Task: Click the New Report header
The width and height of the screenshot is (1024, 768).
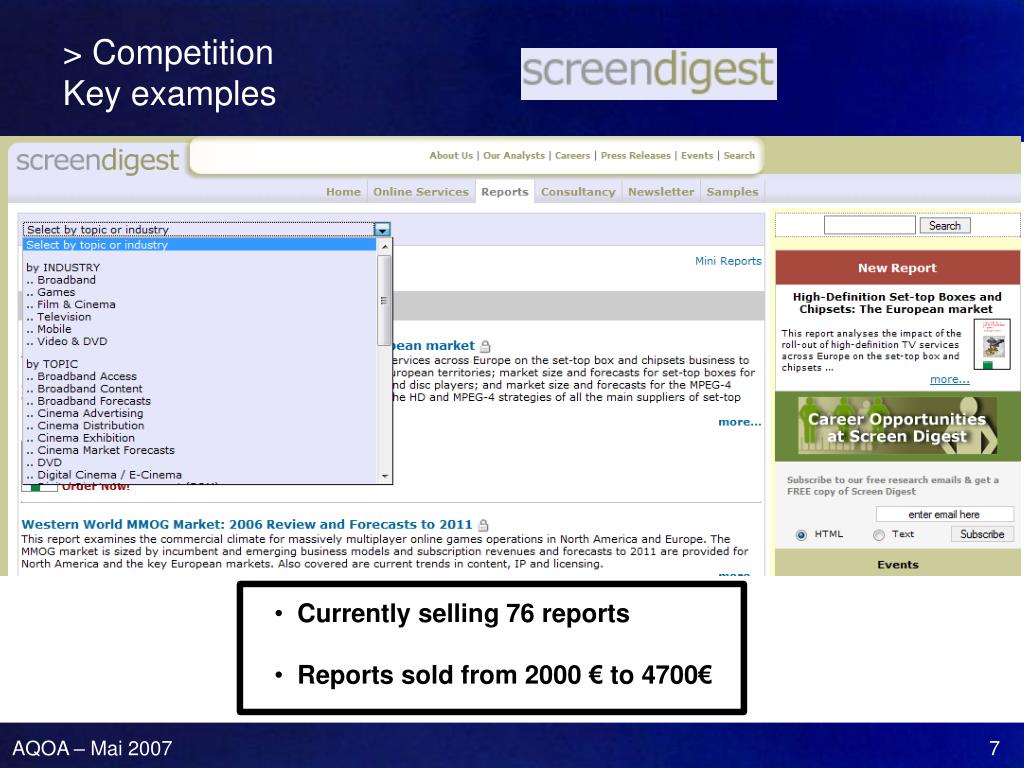Action: [897, 268]
